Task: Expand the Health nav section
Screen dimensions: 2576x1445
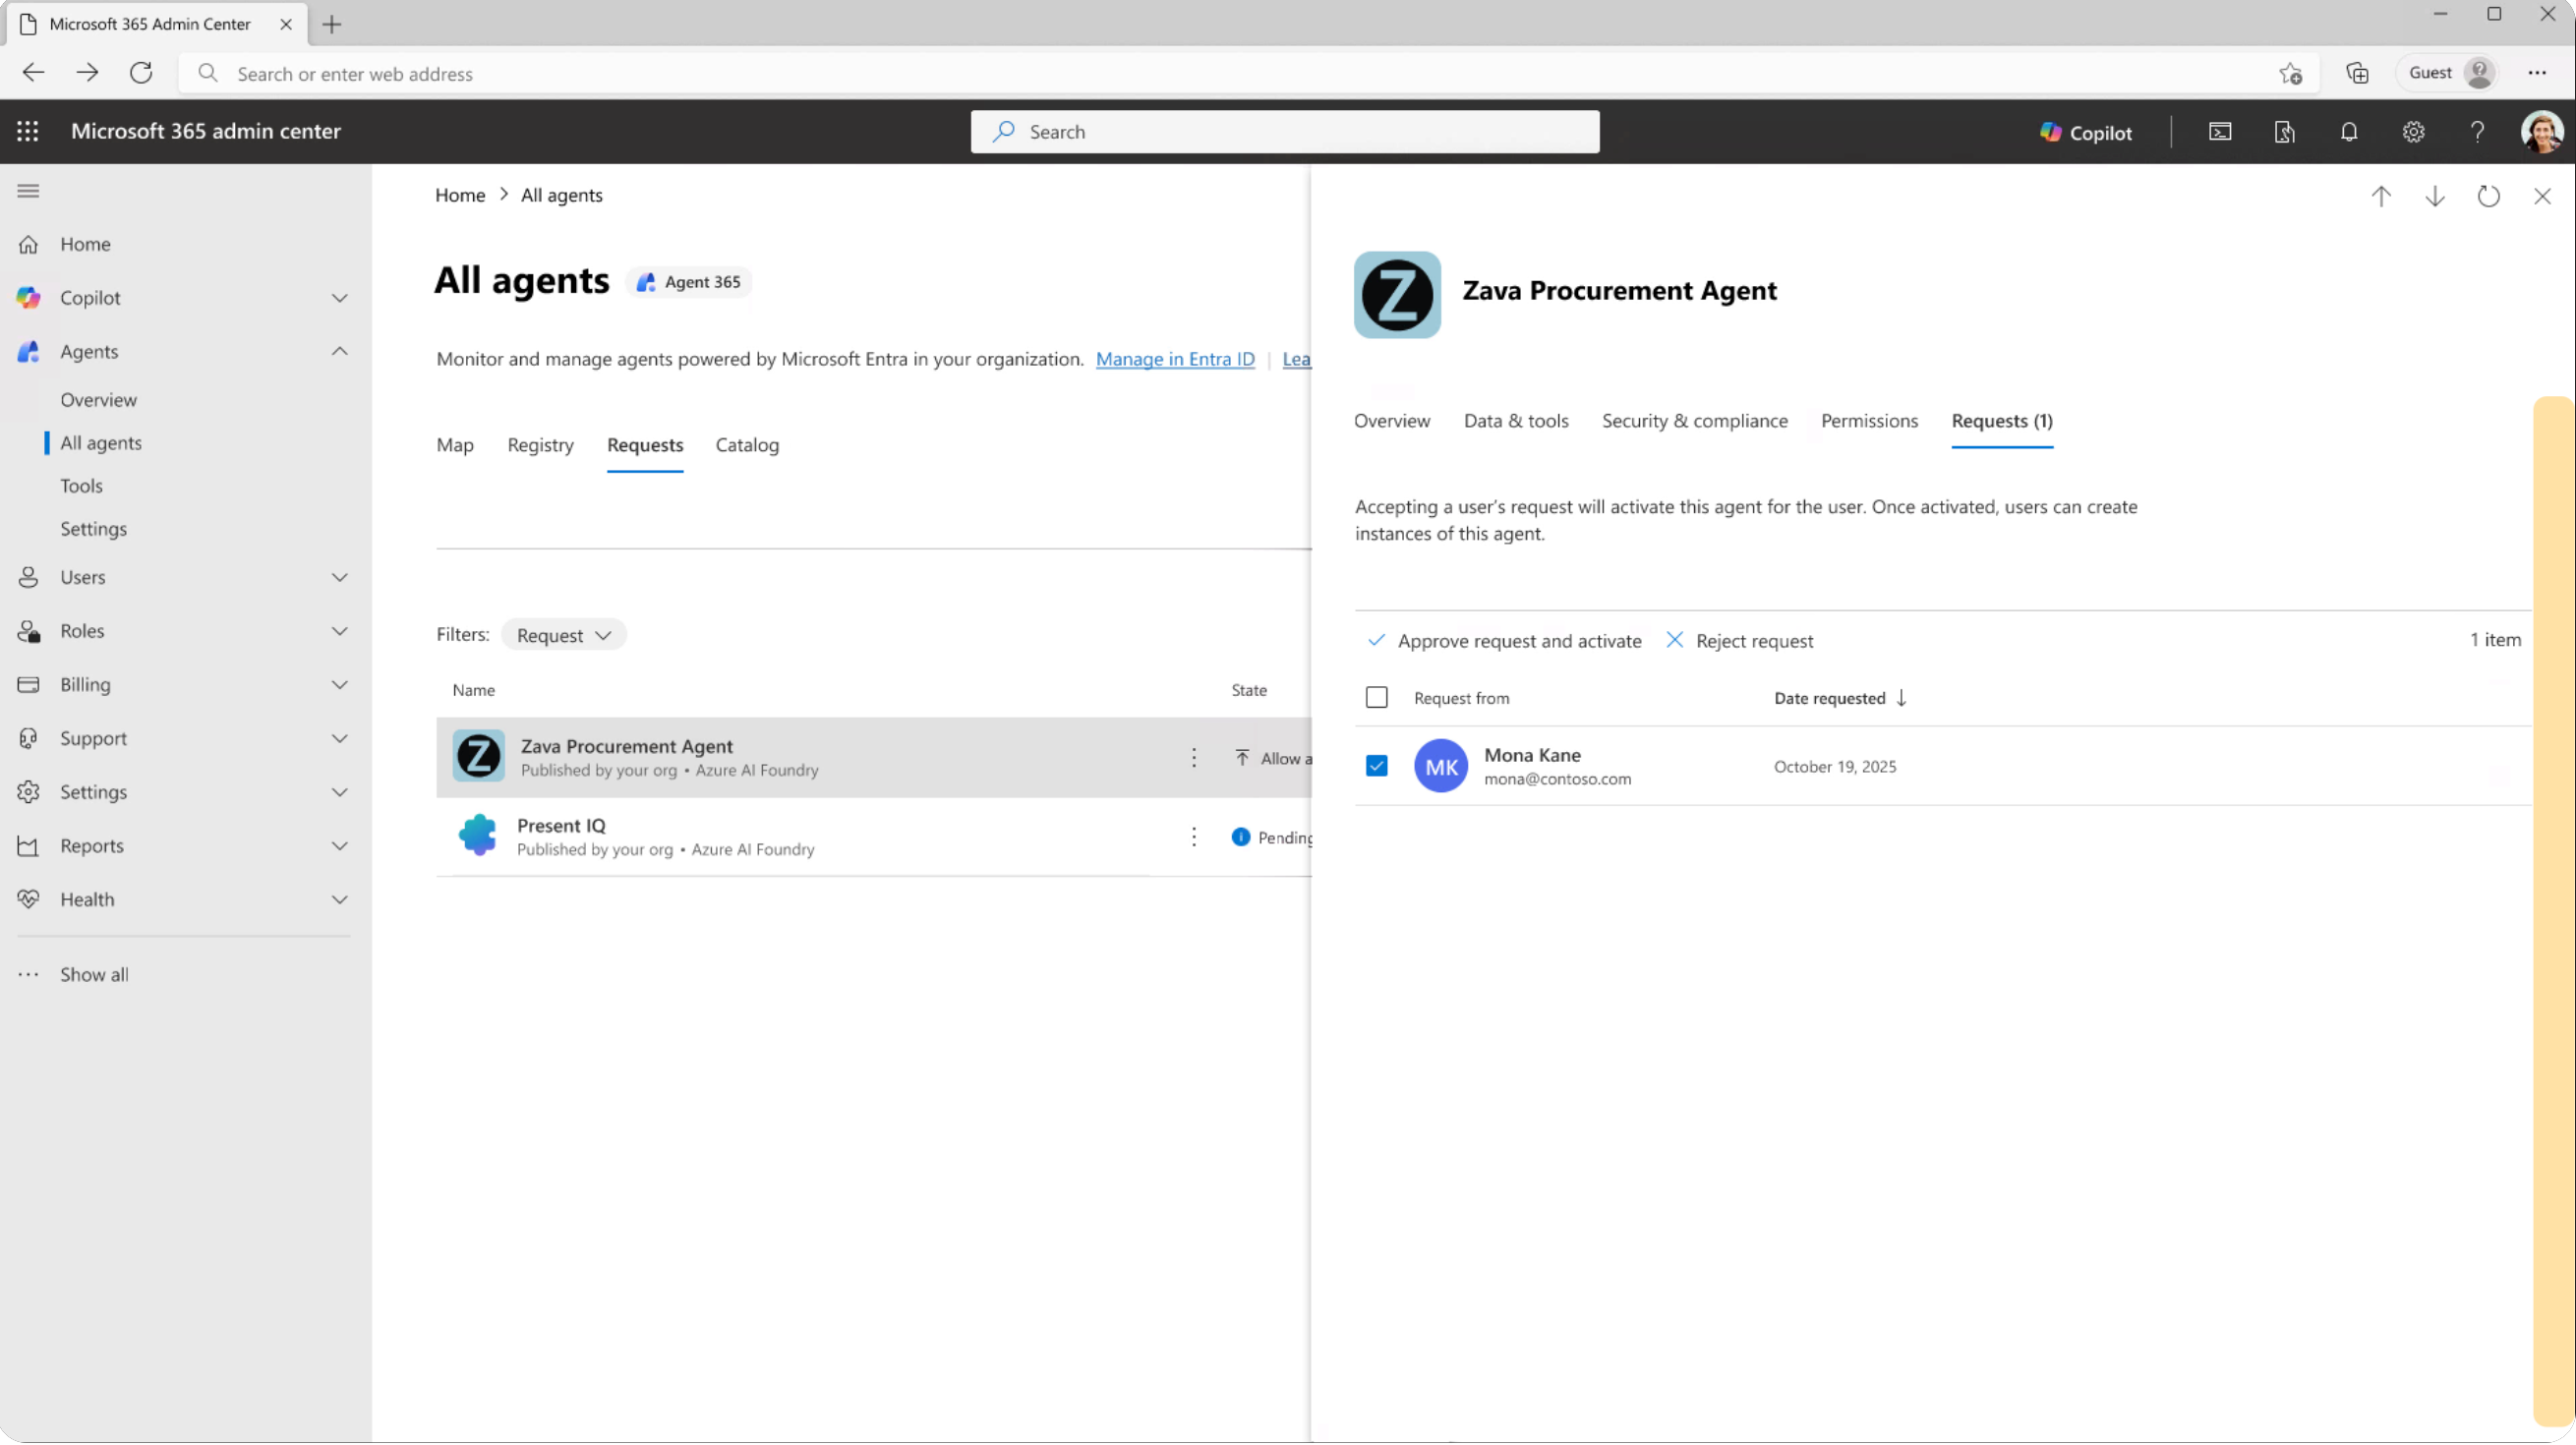Action: point(340,901)
